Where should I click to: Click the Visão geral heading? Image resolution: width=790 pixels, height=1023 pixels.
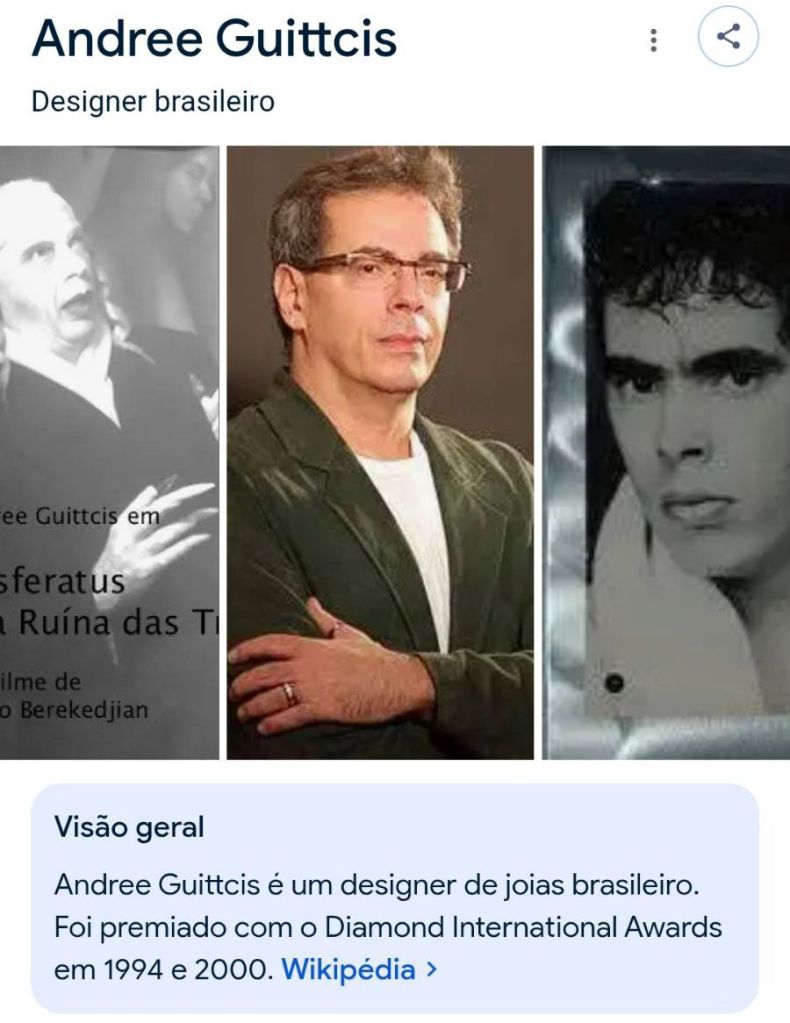tap(129, 827)
